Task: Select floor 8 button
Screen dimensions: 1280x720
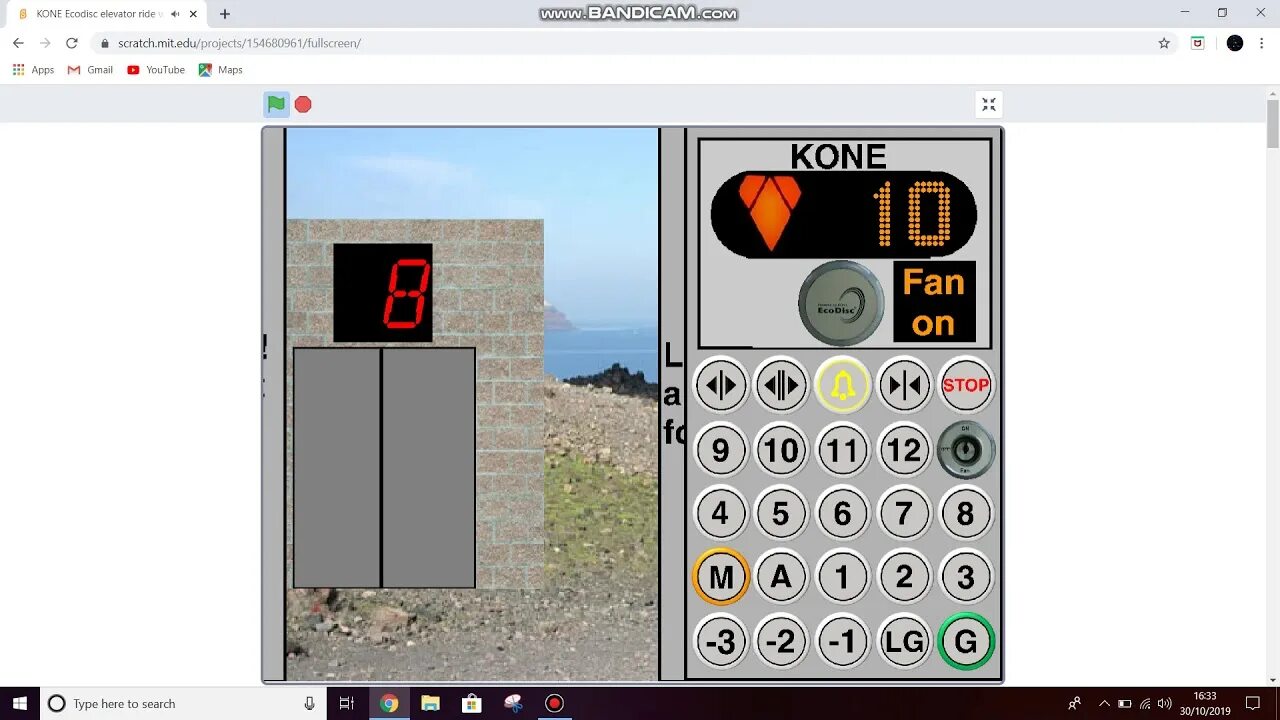Action: tap(966, 513)
